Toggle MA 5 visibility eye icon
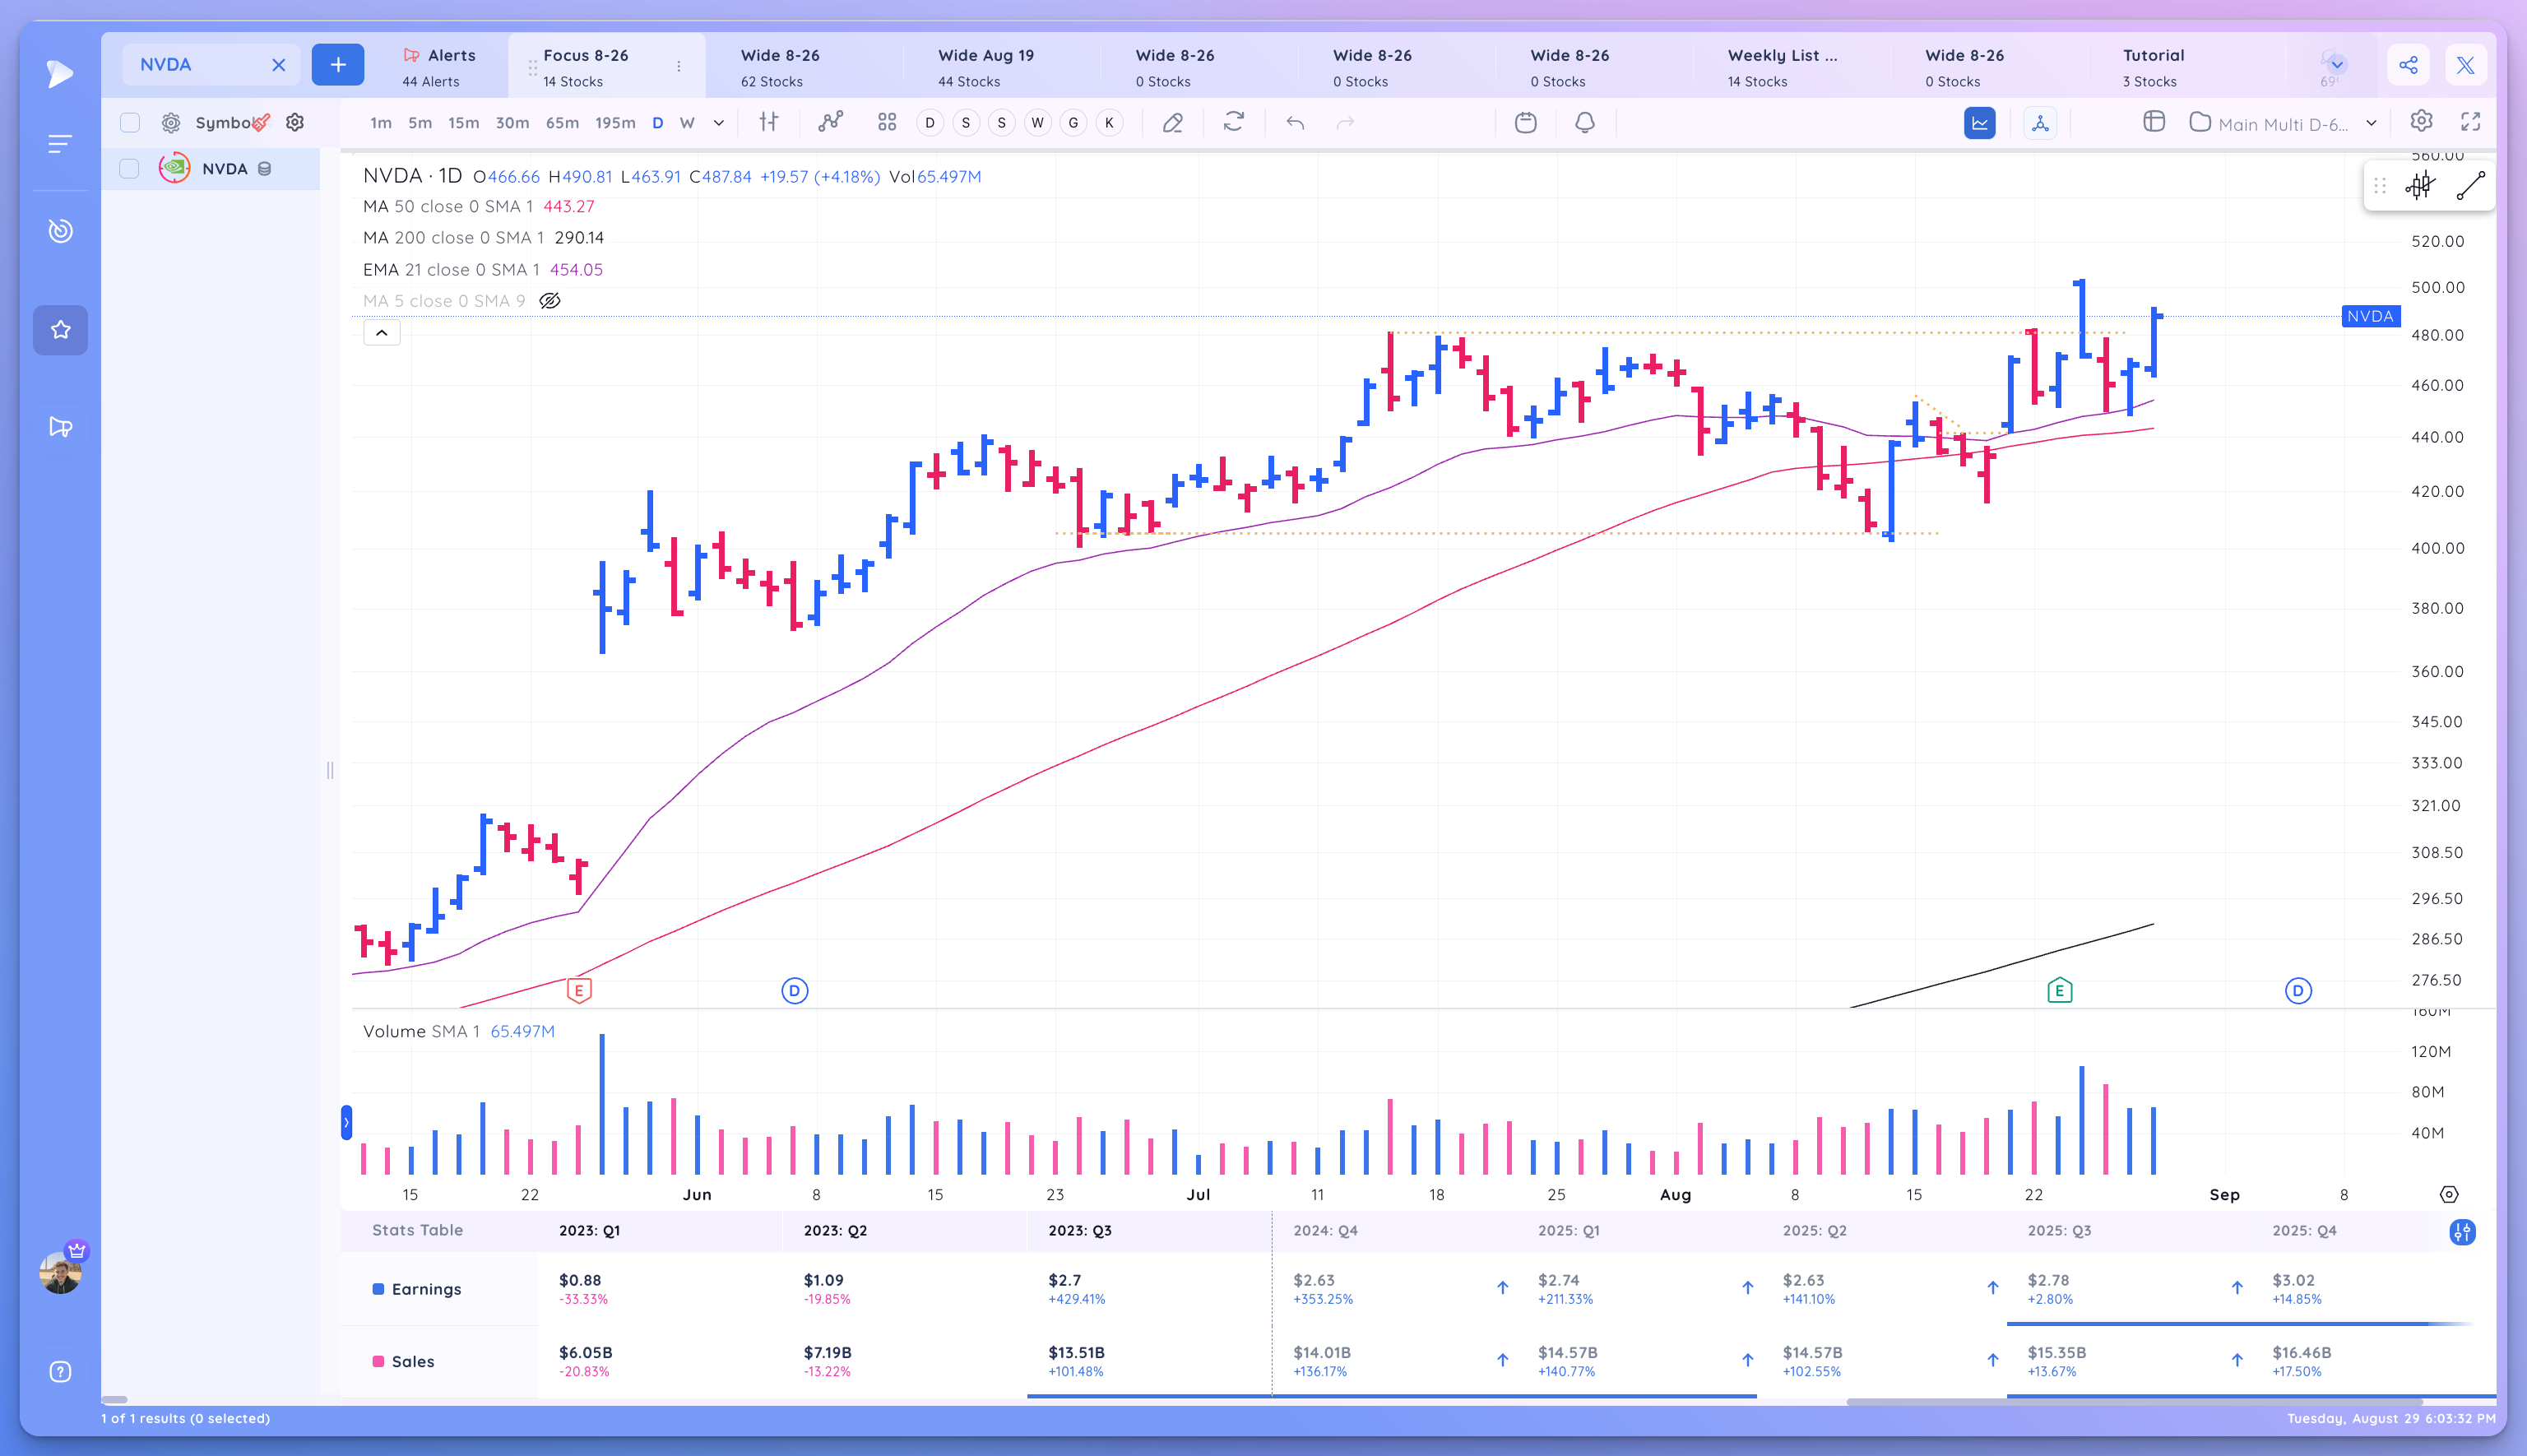 (x=550, y=301)
